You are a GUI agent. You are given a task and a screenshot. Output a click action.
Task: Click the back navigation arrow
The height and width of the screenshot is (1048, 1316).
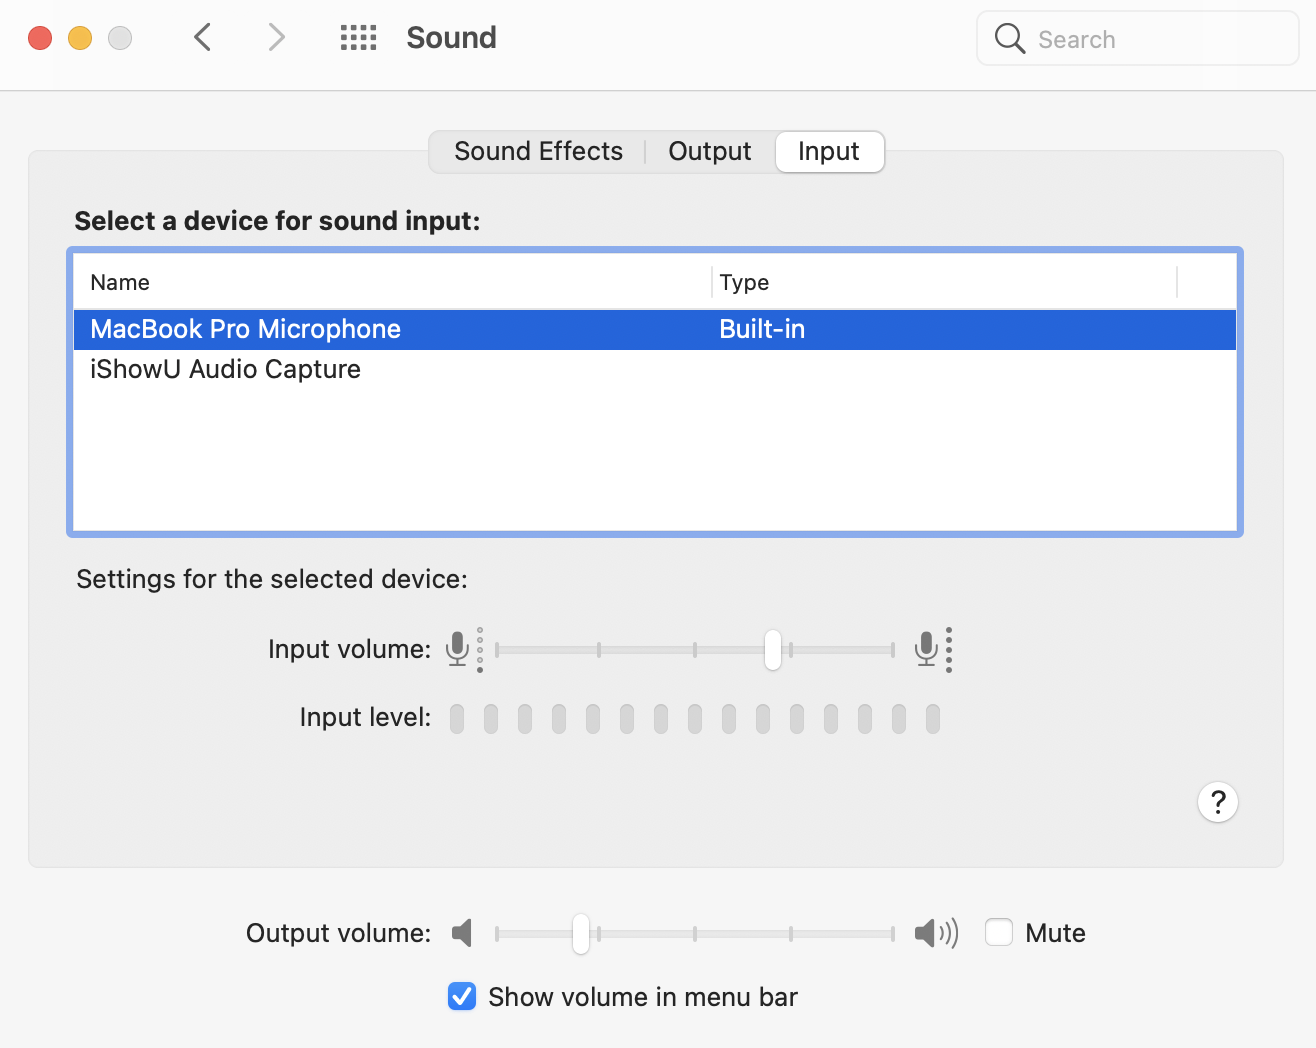[x=203, y=38]
